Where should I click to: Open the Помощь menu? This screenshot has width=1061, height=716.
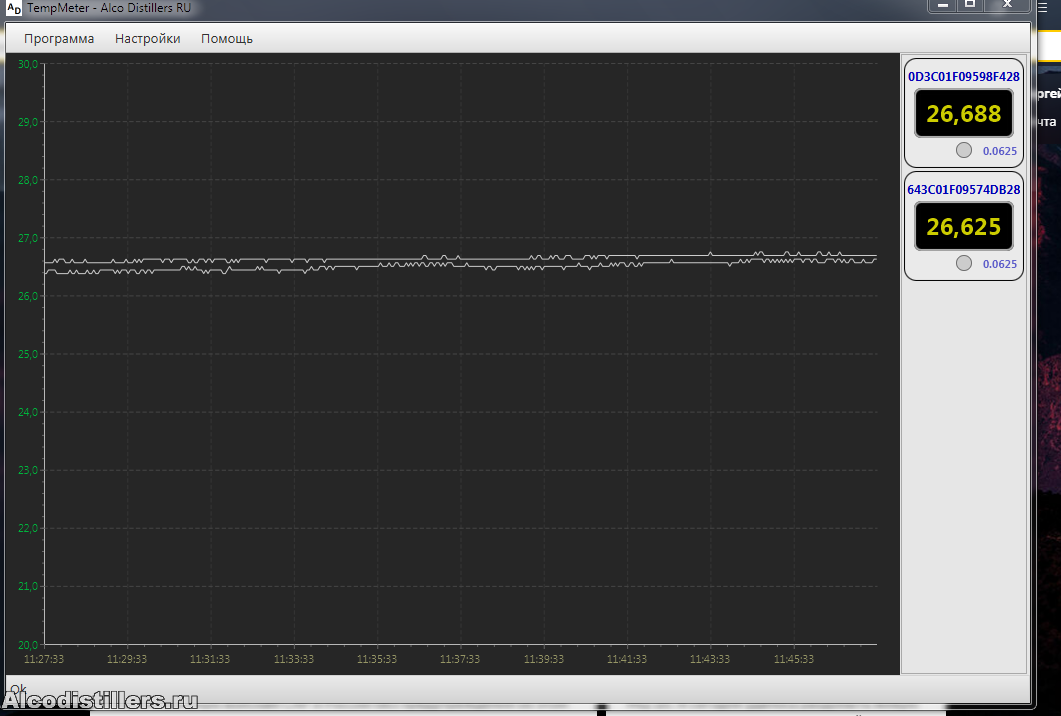point(226,39)
